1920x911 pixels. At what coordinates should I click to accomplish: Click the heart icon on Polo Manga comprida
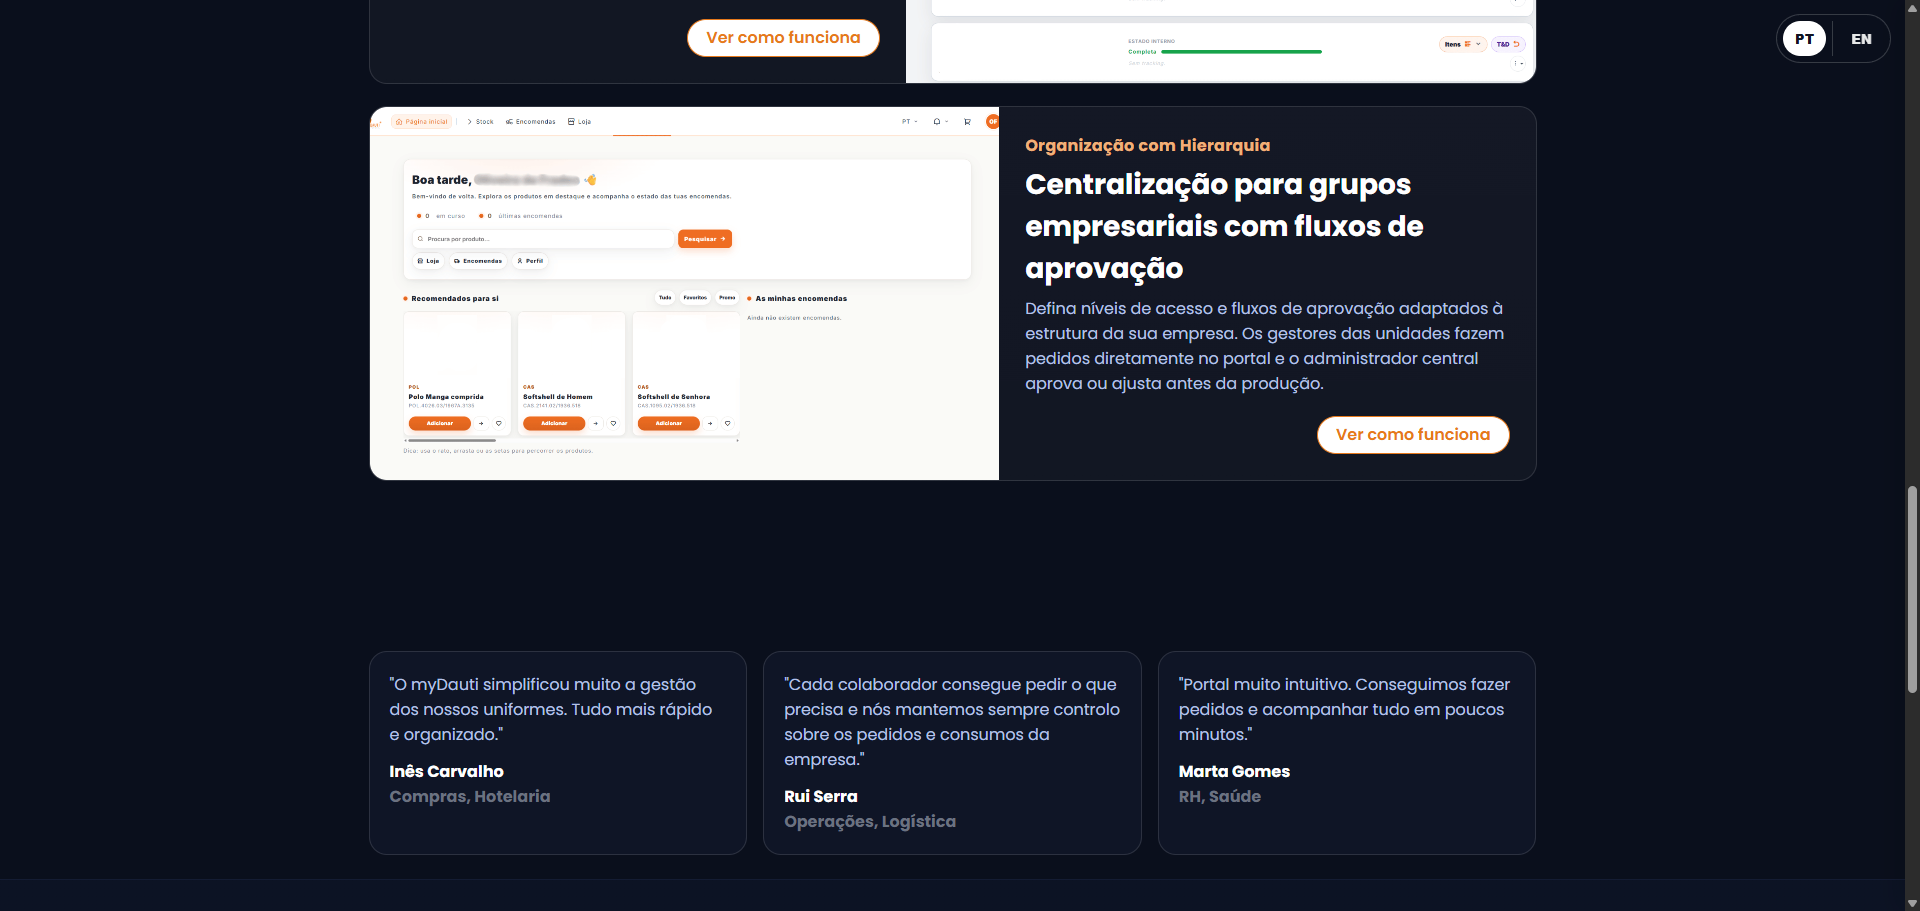pyautogui.click(x=499, y=423)
